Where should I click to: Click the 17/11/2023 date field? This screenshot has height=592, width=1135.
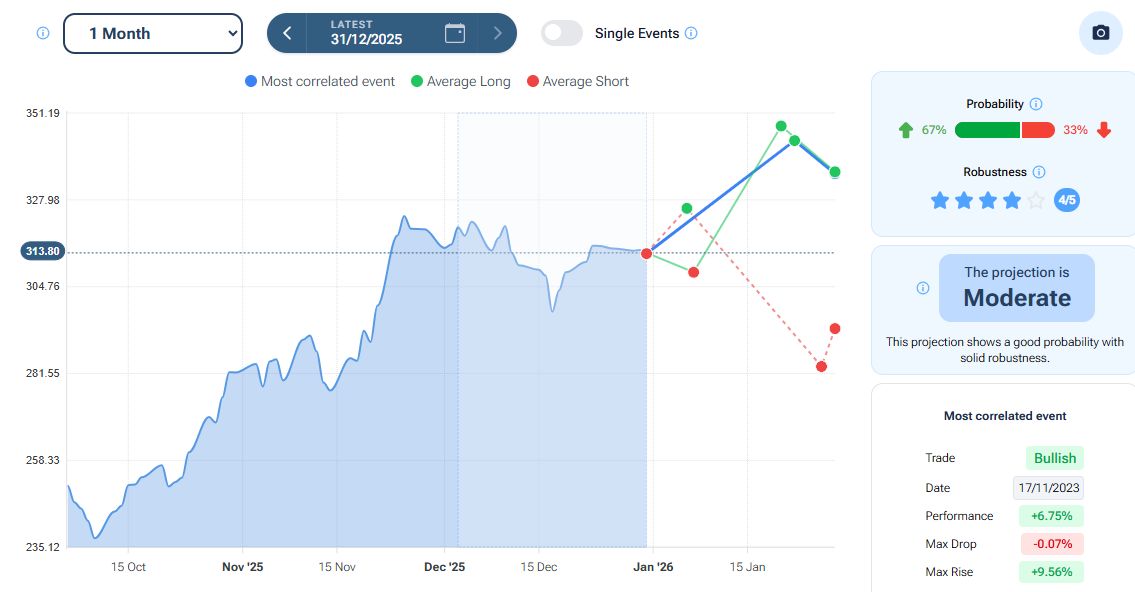tap(1047, 488)
